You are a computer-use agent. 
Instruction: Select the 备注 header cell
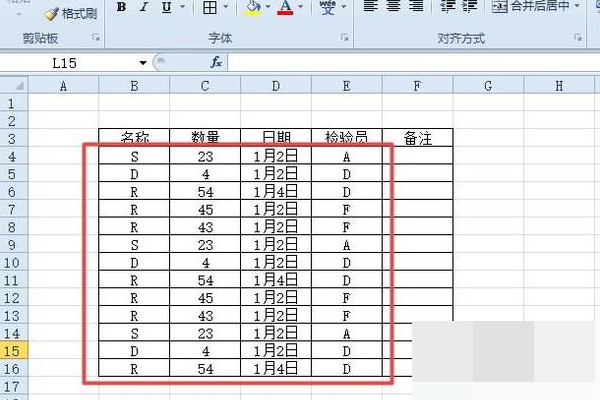coord(417,138)
